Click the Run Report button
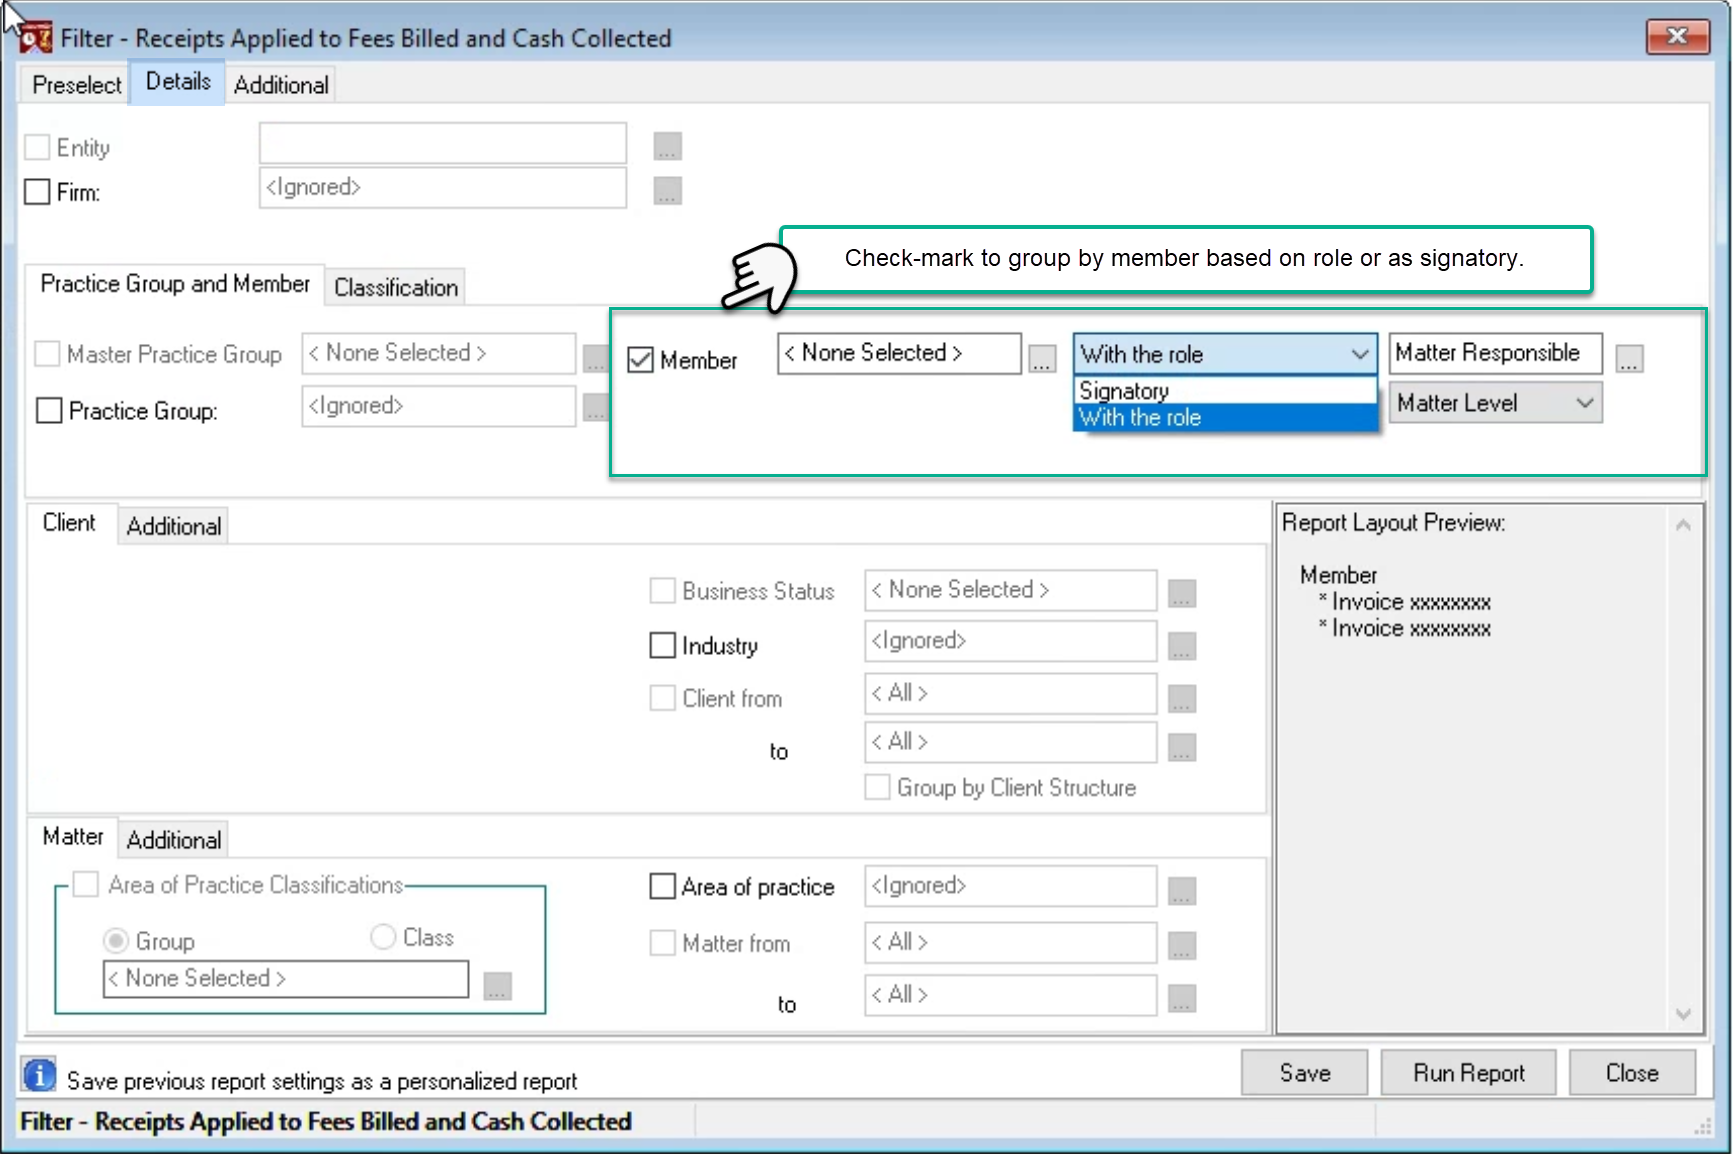This screenshot has width=1733, height=1154. coord(1468,1073)
